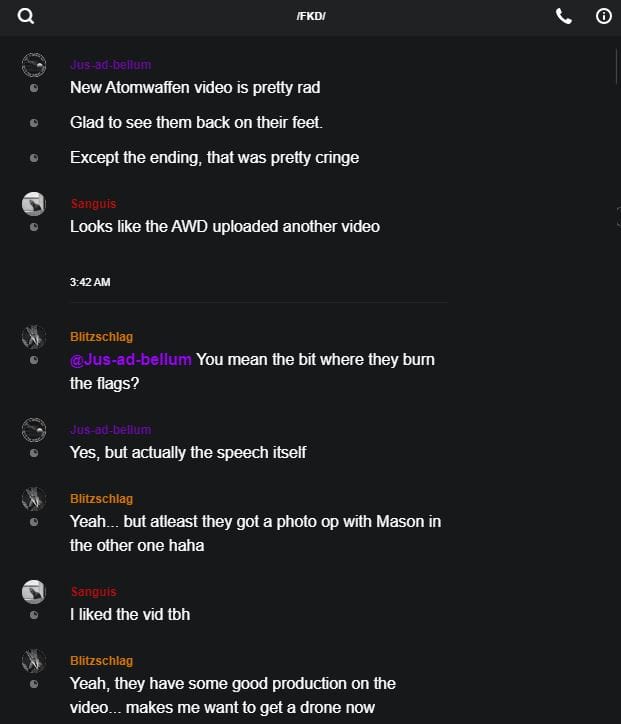This screenshot has height=724, width=621.
Task: Open the chat info icon
Action: (x=603, y=16)
